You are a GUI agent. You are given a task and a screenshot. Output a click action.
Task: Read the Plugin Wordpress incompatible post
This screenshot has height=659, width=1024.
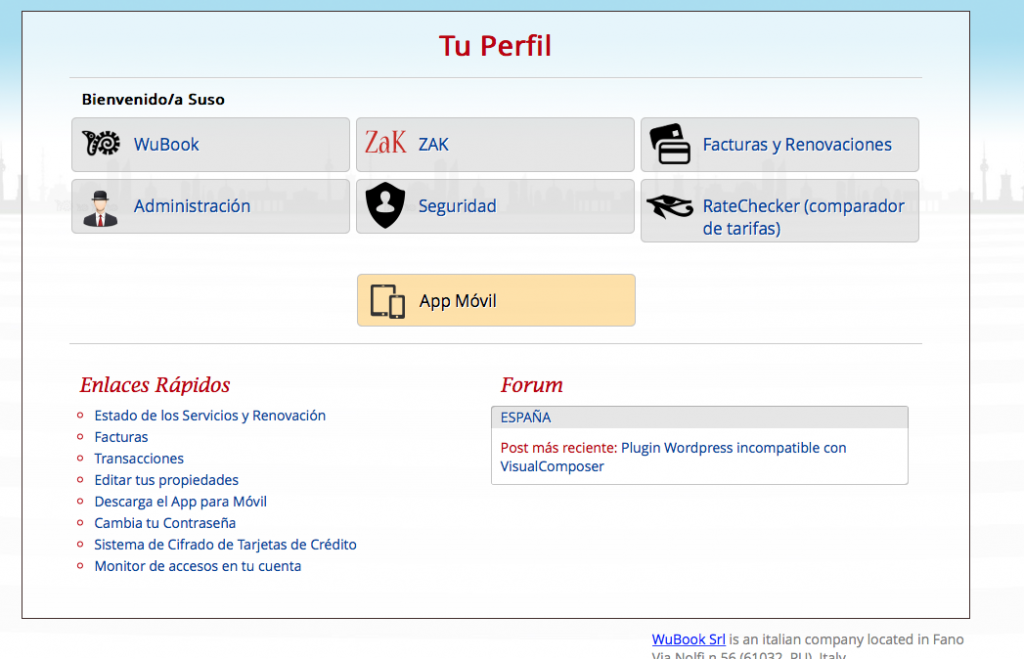673,457
